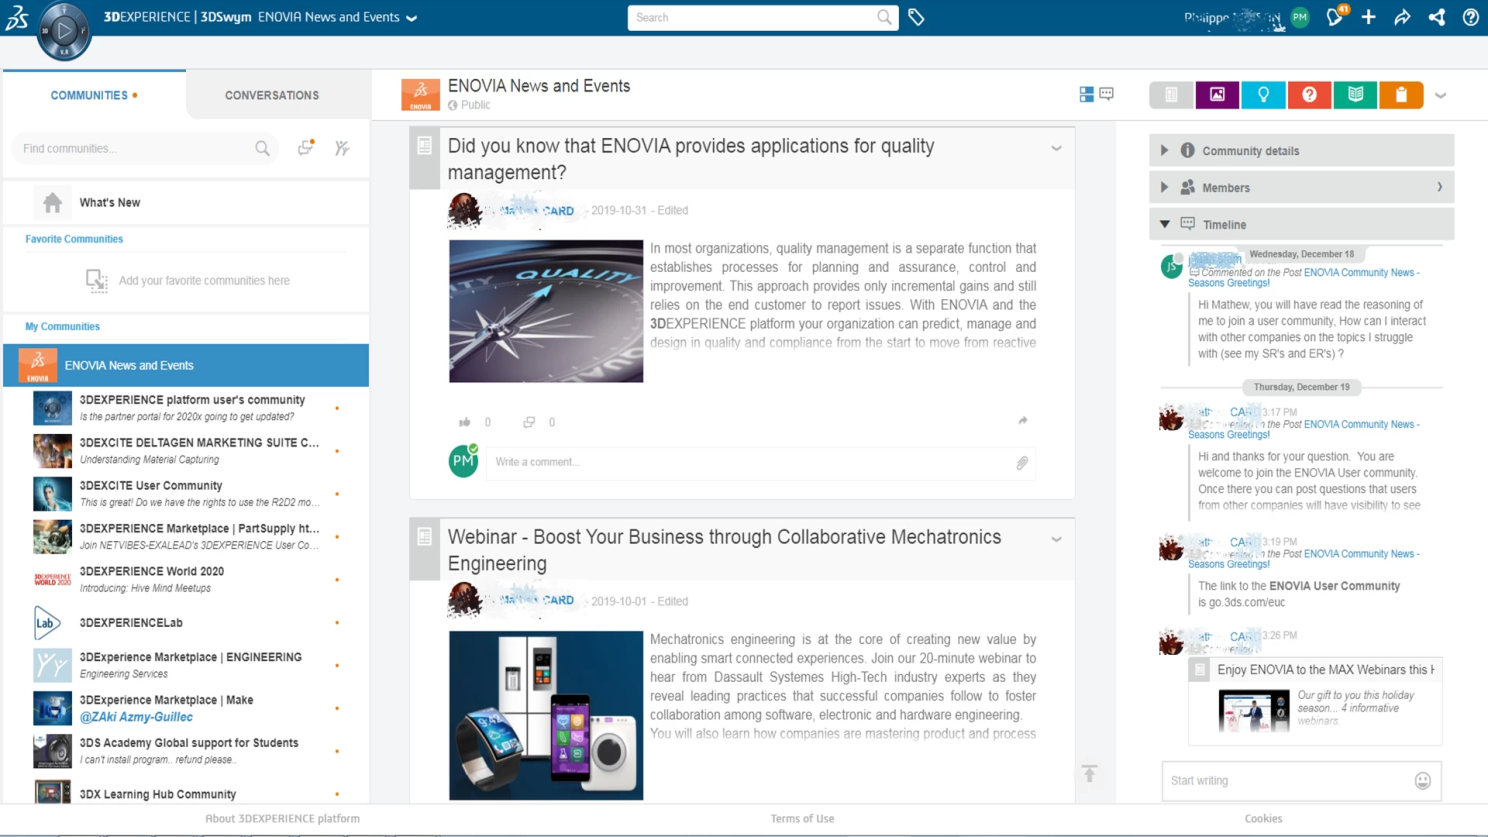Click the Find communities search field
This screenshot has height=837, width=1488.
[135, 148]
